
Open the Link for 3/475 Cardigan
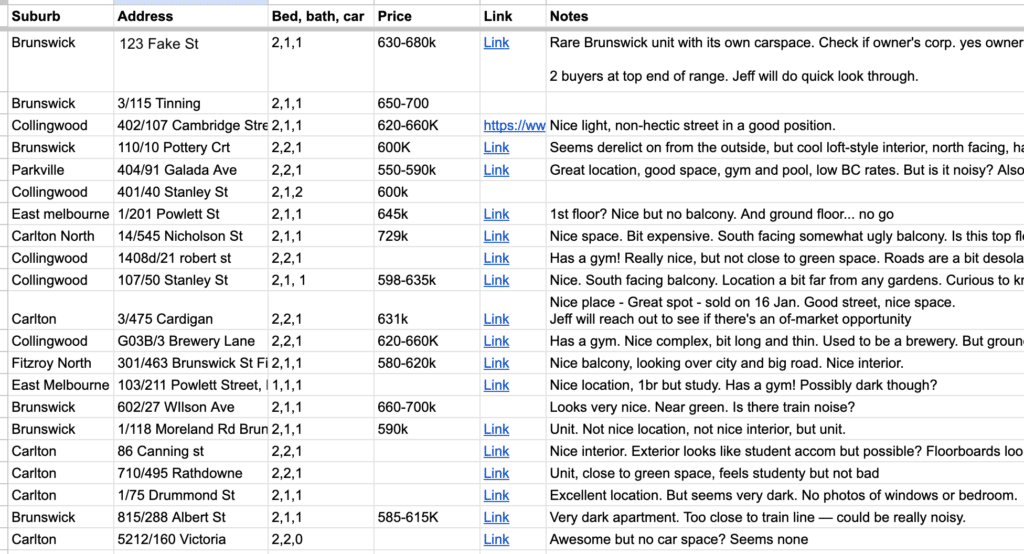point(496,319)
